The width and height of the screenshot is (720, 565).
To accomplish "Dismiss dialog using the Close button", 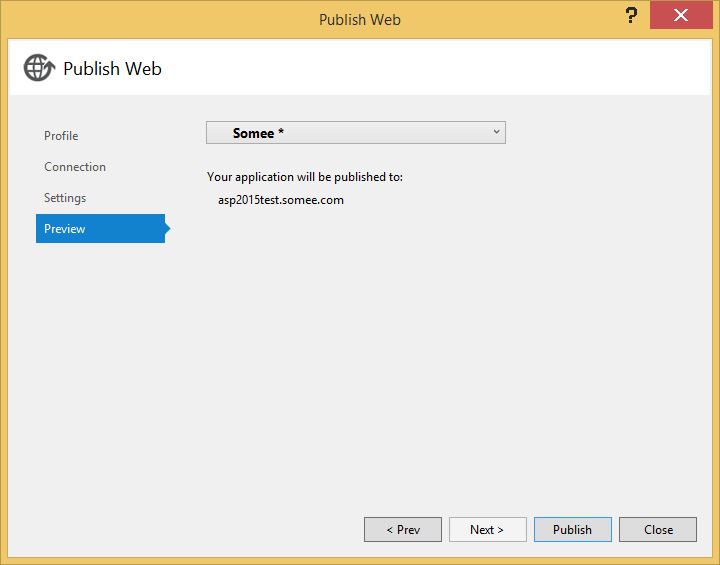I will coord(658,530).
